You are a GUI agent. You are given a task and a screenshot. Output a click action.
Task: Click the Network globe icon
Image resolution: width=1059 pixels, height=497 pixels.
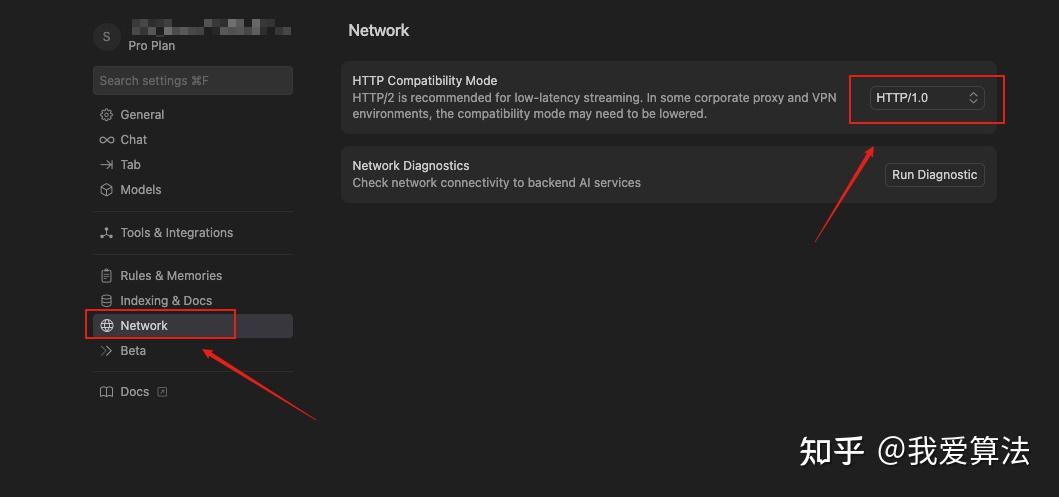pyautogui.click(x=107, y=326)
